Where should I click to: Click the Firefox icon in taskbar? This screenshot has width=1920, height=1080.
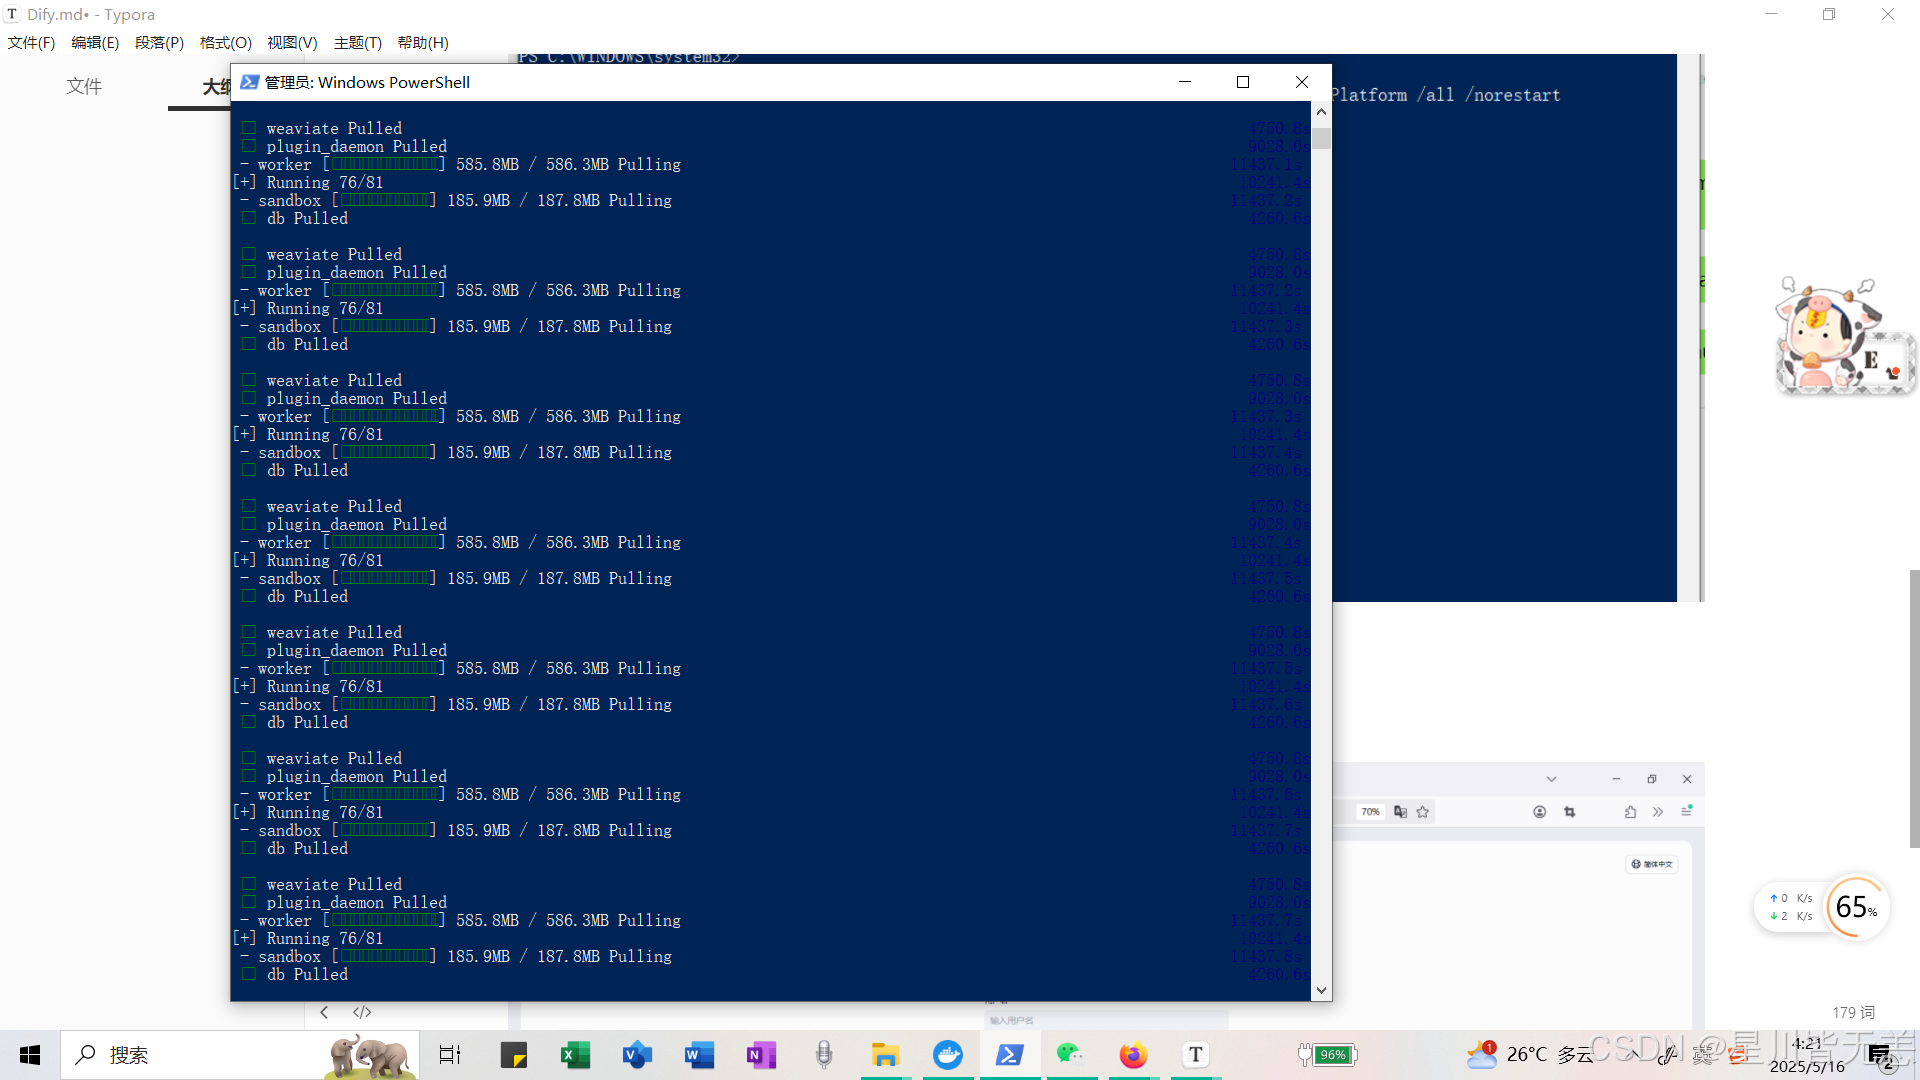click(x=1133, y=1055)
